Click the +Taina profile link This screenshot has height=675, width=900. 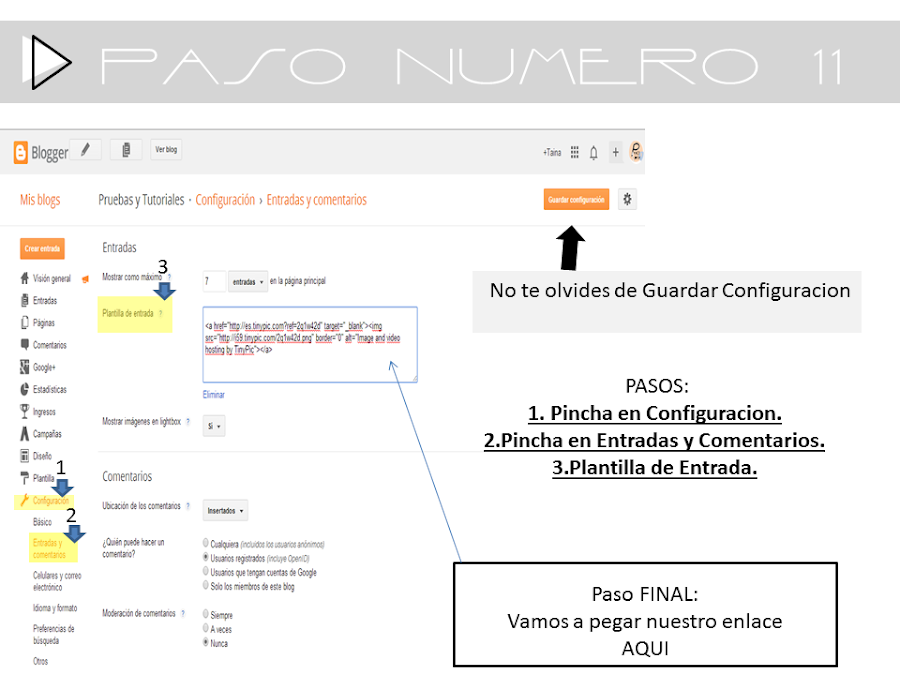(552, 153)
